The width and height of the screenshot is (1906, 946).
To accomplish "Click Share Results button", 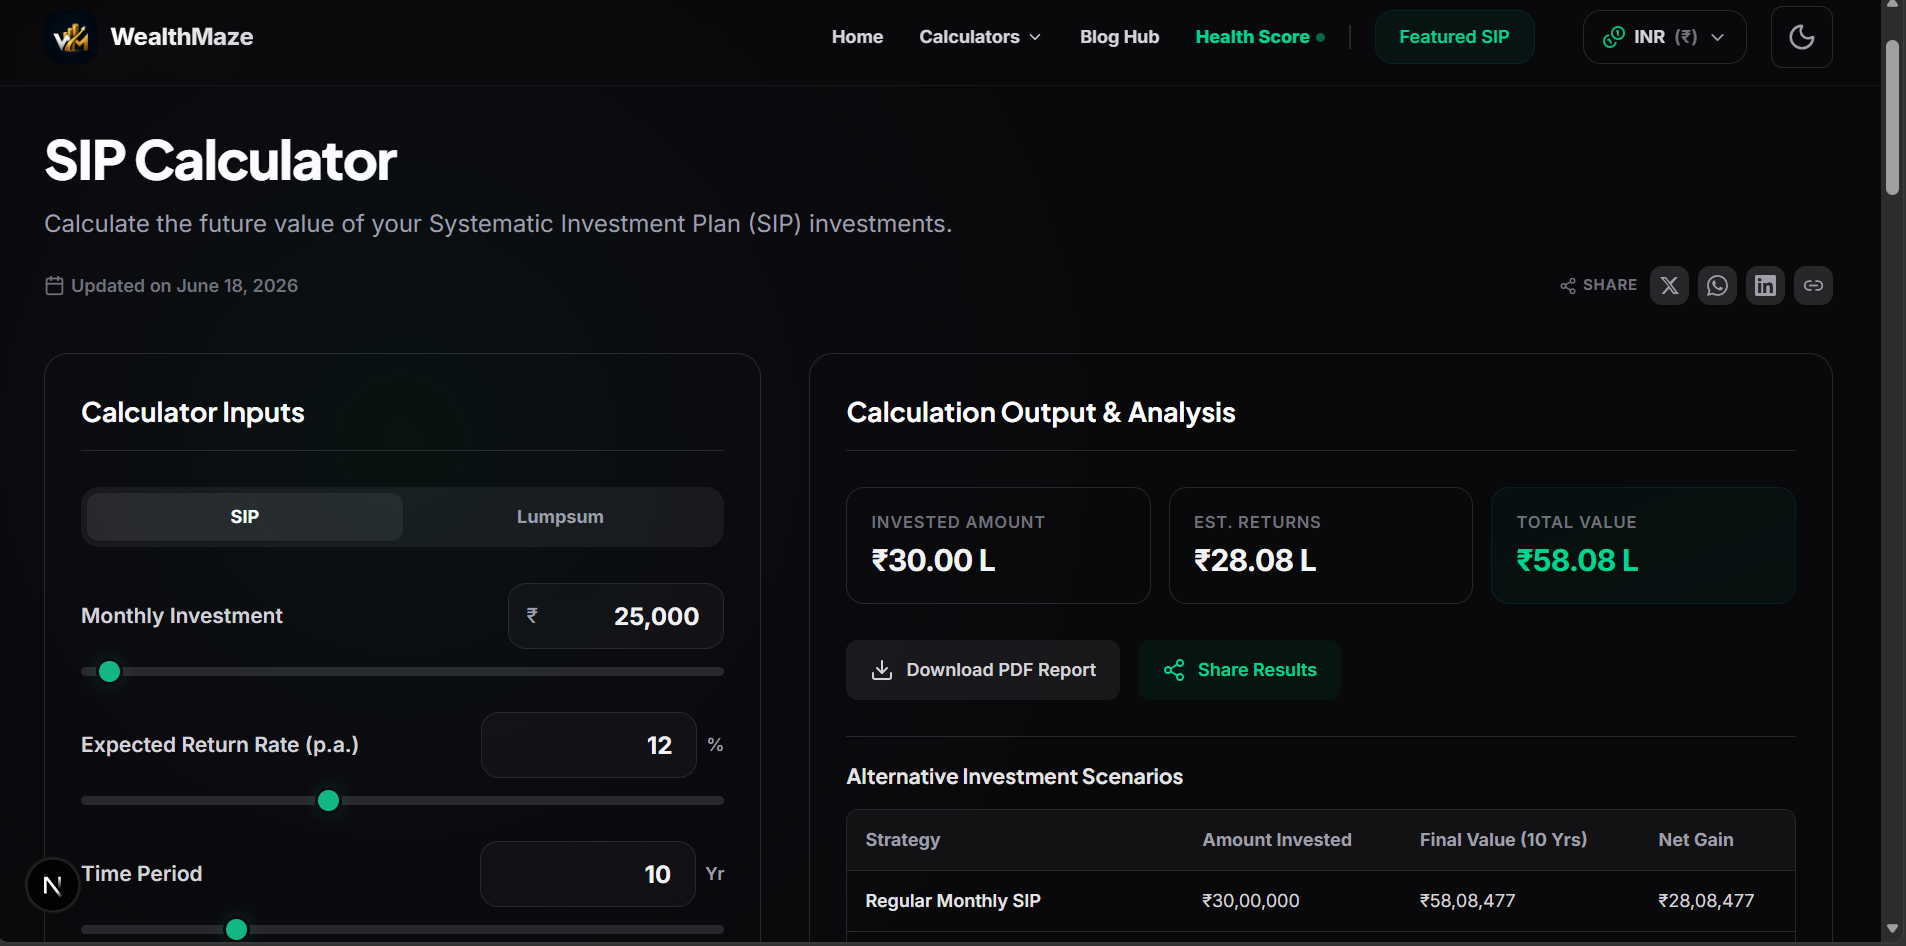I will click(1239, 670).
